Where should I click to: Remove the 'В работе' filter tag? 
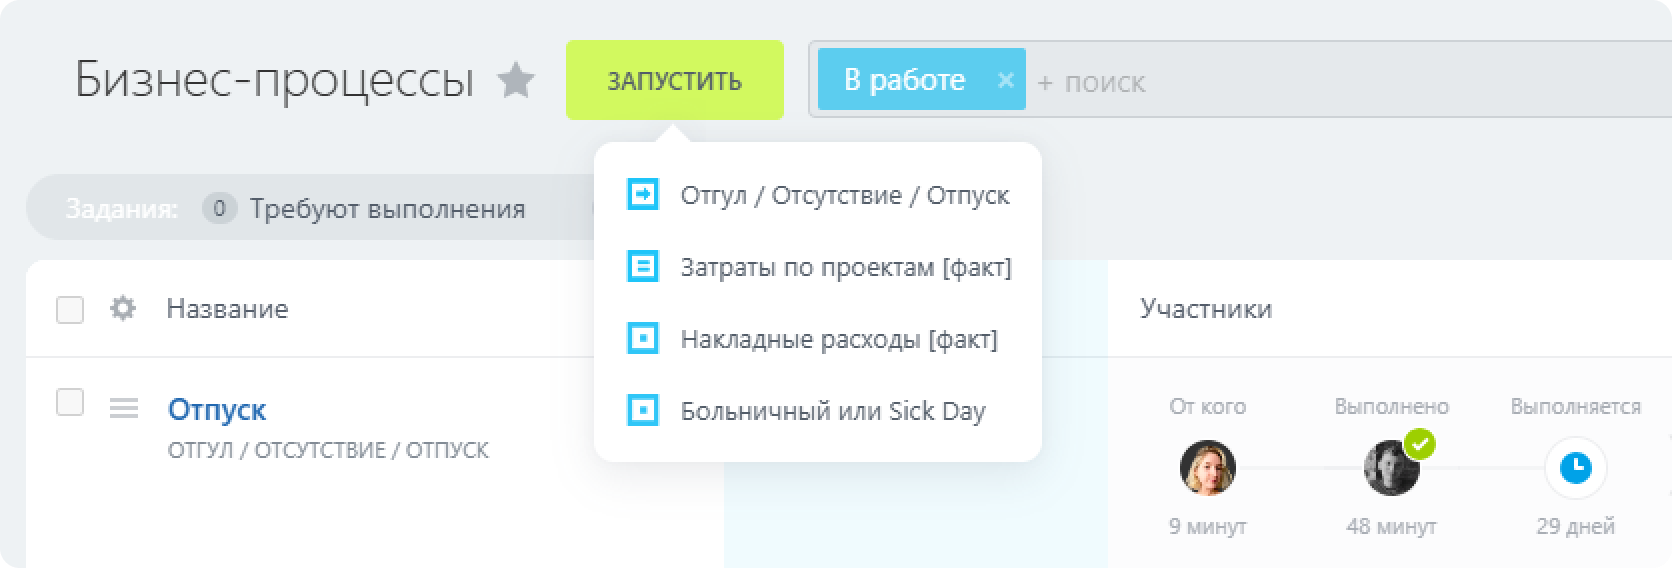tap(1006, 80)
